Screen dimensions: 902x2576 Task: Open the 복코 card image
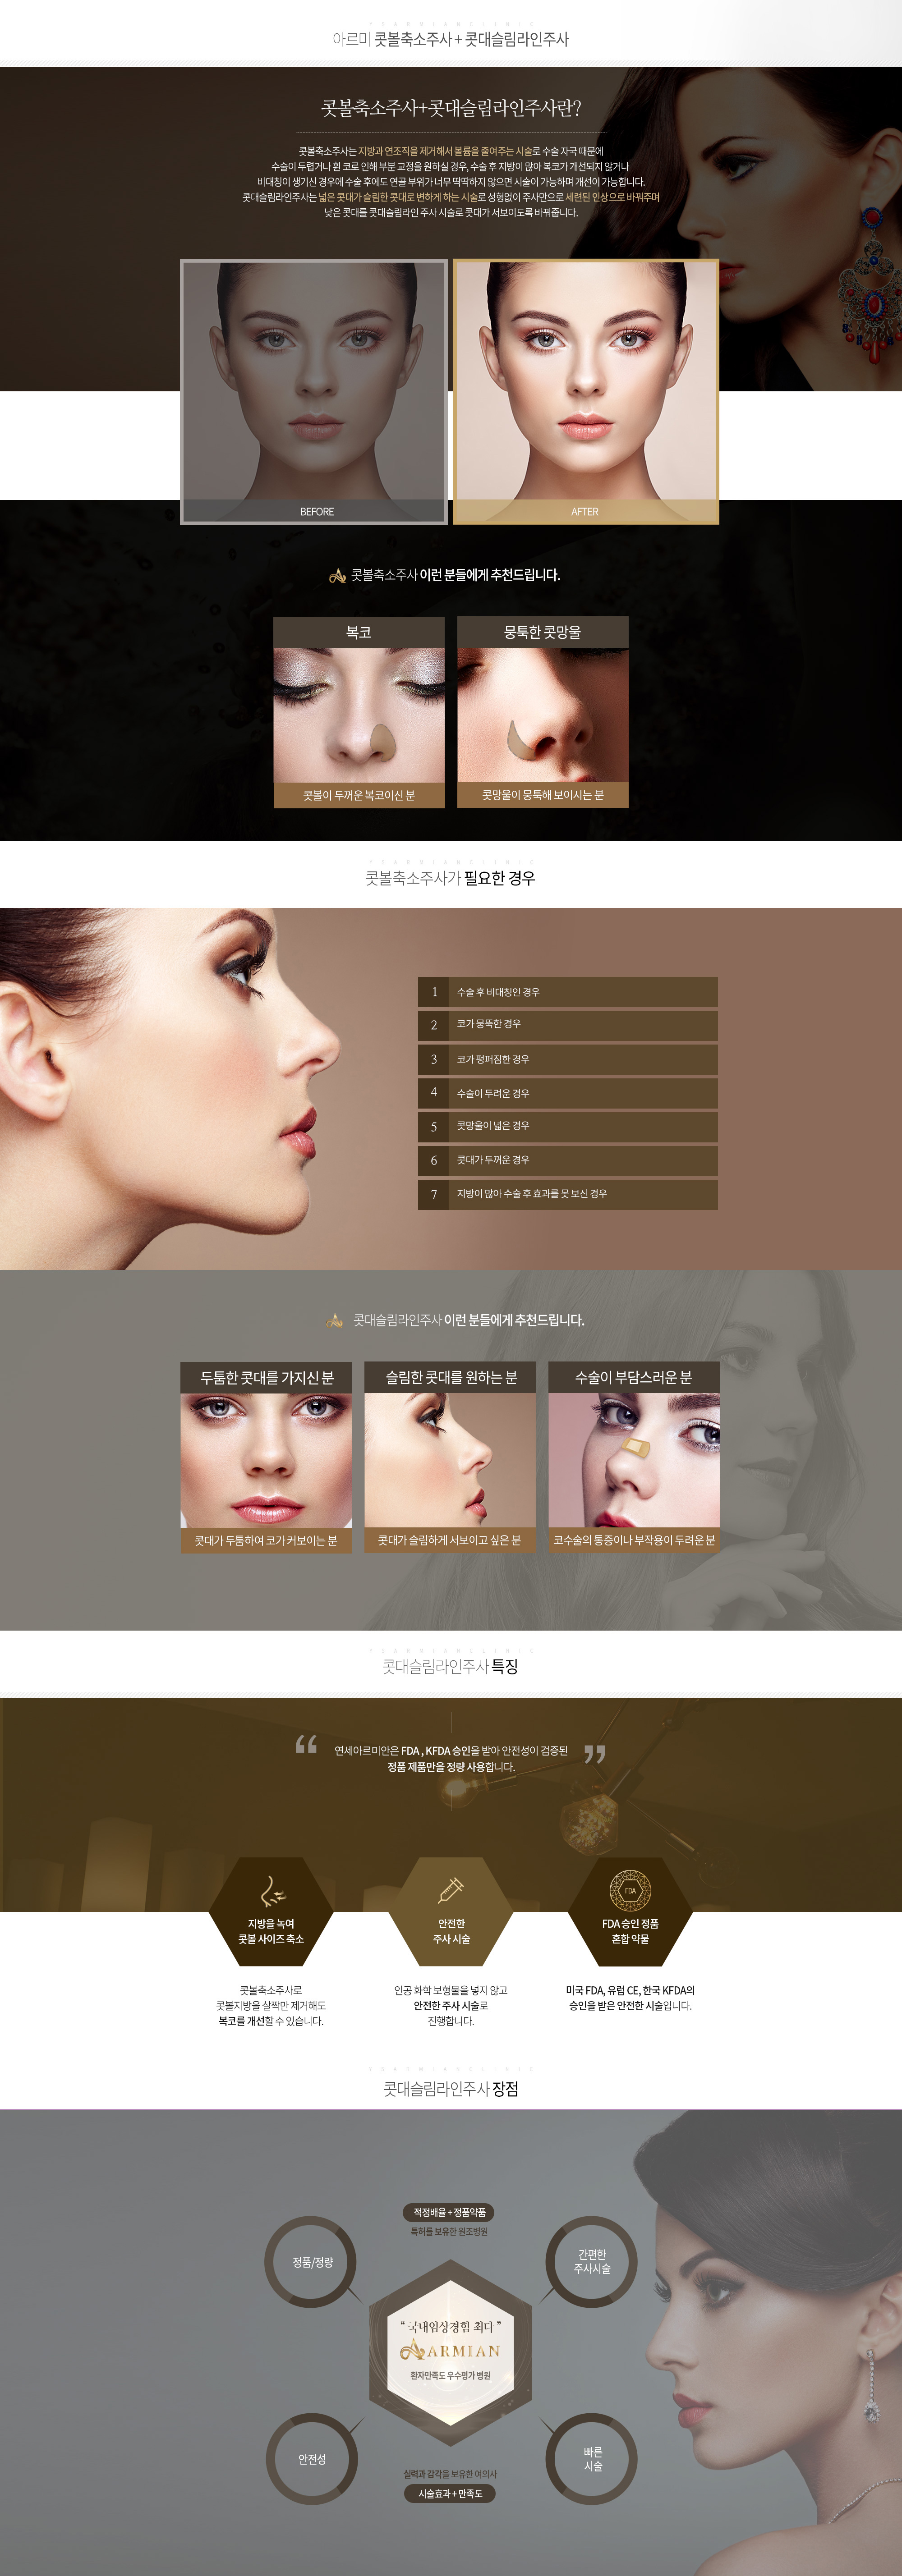click(x=359, y=715)
